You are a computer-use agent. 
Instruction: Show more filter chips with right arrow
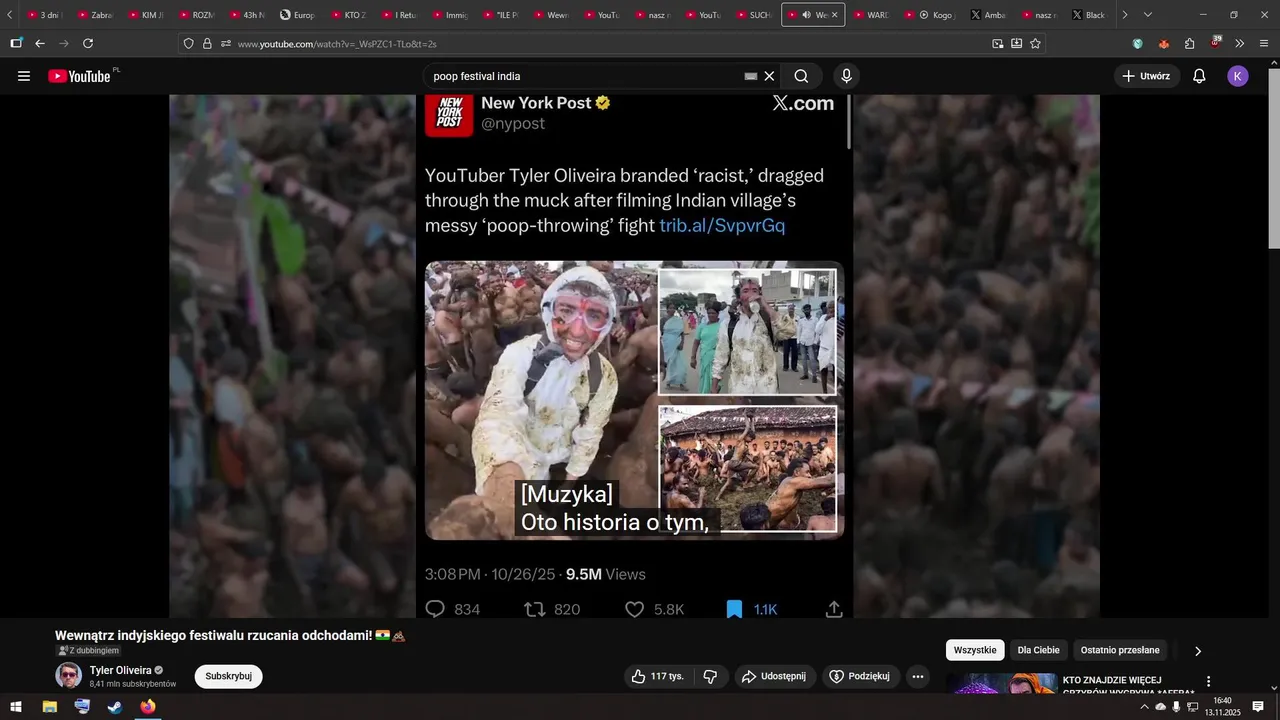[x=1198, y=651]
